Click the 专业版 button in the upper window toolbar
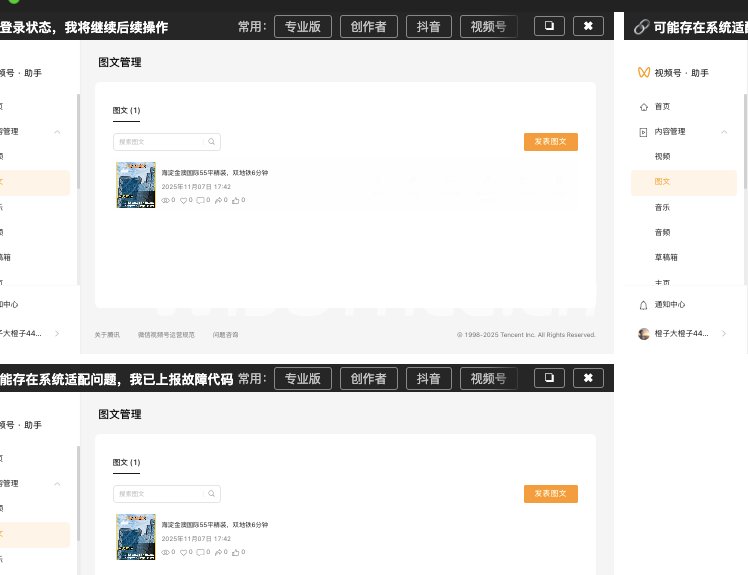 point(302,27)
